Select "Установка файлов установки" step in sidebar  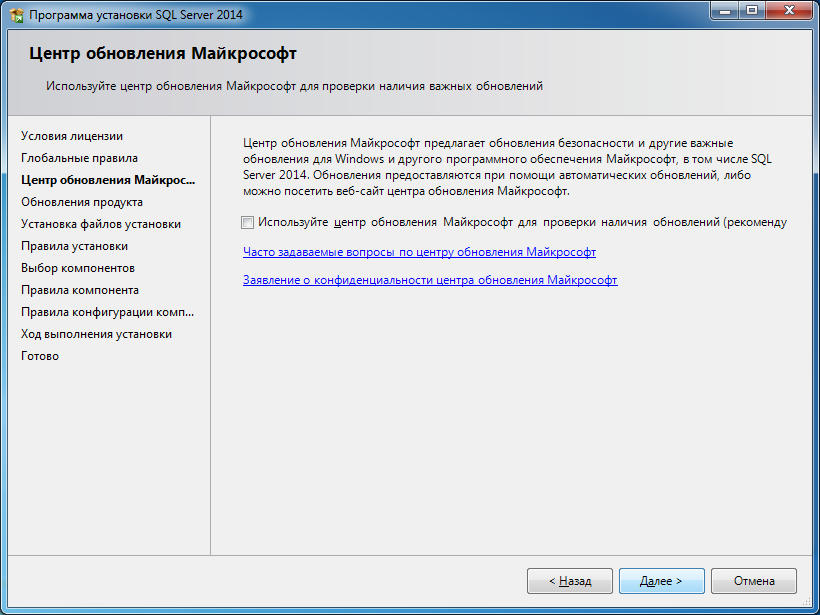tap(101, 224)
